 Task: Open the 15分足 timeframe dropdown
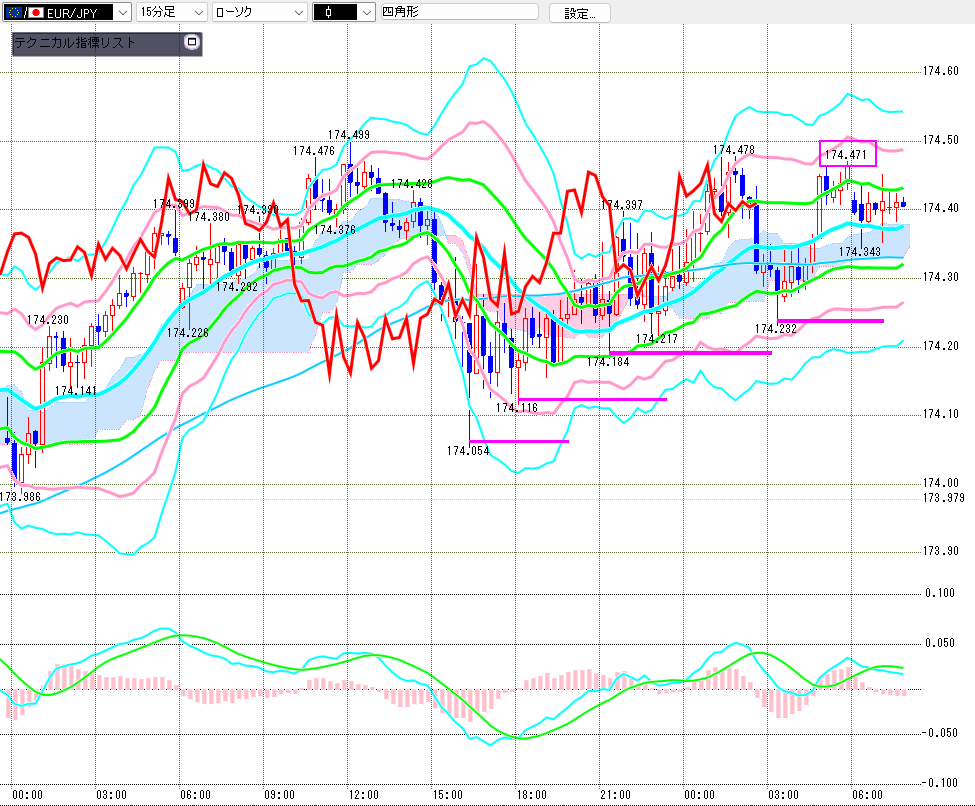[x=198, y=13]
